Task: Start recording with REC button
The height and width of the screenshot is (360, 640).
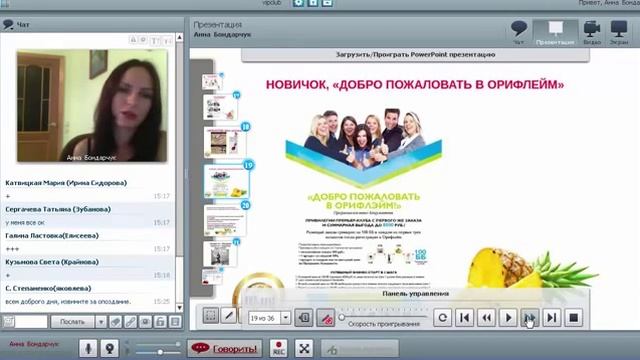Action: pos(278,348)
